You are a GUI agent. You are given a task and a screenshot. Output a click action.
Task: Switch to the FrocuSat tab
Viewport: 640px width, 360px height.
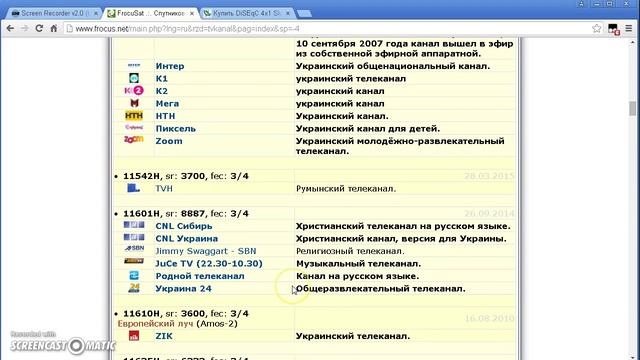click(151, 13)
